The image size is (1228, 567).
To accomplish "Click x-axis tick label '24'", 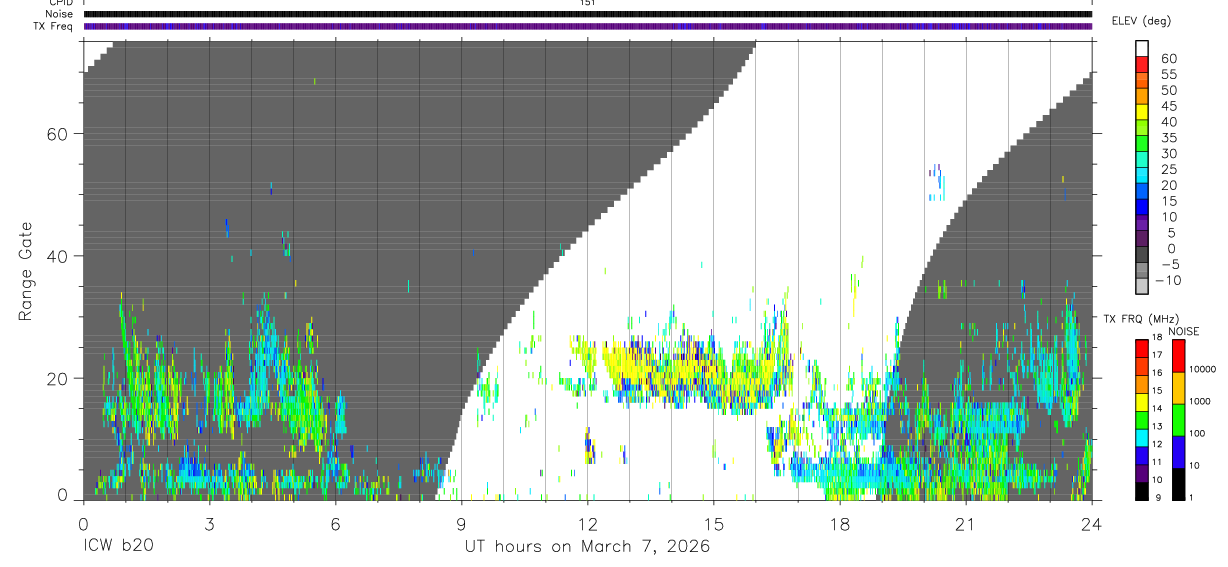I will [1091, 524].
